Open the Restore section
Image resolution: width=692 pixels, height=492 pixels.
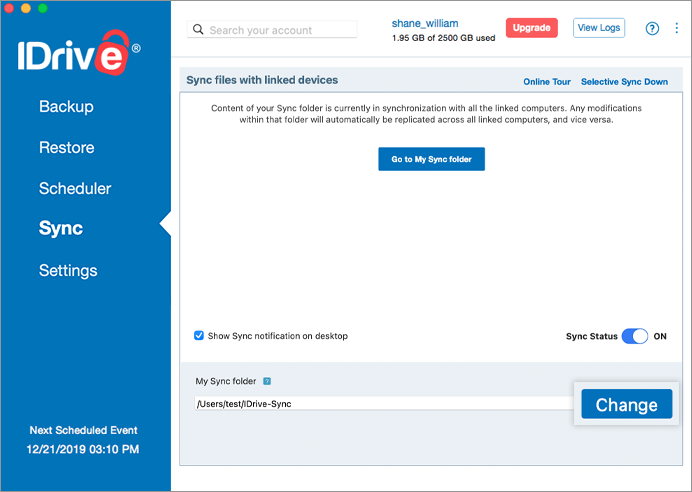coord(67,147)
